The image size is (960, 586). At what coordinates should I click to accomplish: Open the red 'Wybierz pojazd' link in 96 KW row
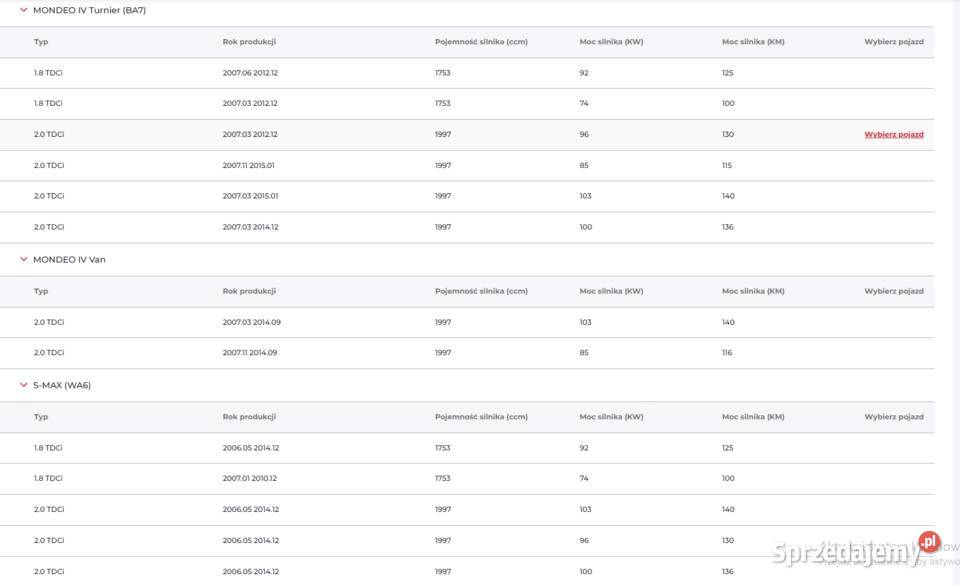pyautogui.click(x=894, y=135)
